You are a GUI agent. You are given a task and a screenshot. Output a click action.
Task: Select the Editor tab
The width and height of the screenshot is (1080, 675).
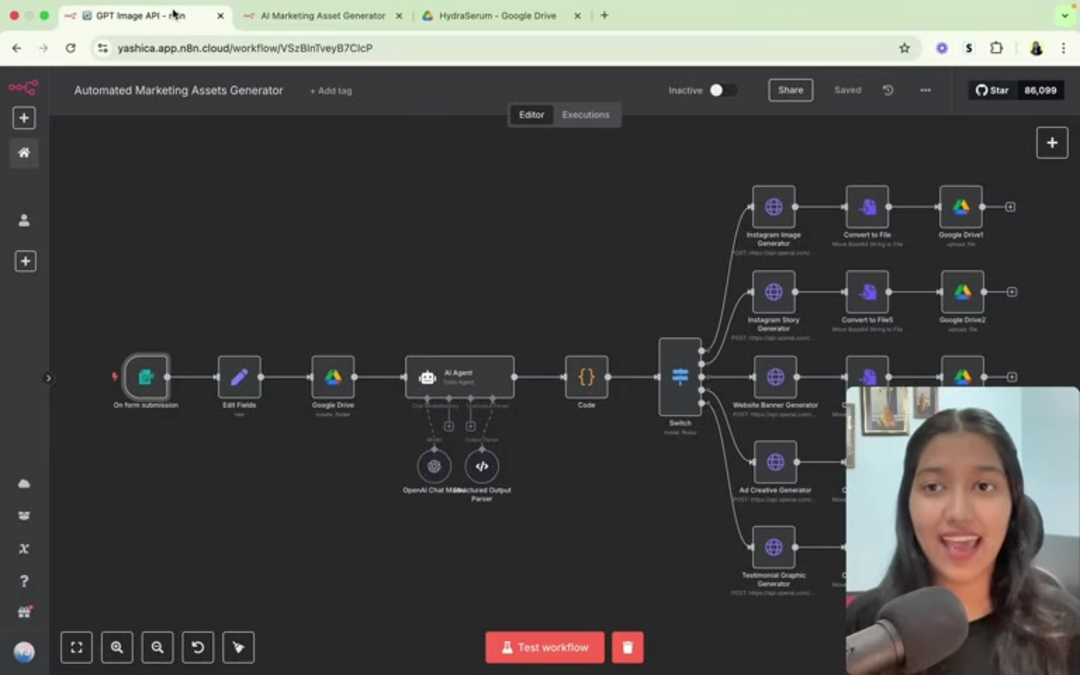(531, 114)
